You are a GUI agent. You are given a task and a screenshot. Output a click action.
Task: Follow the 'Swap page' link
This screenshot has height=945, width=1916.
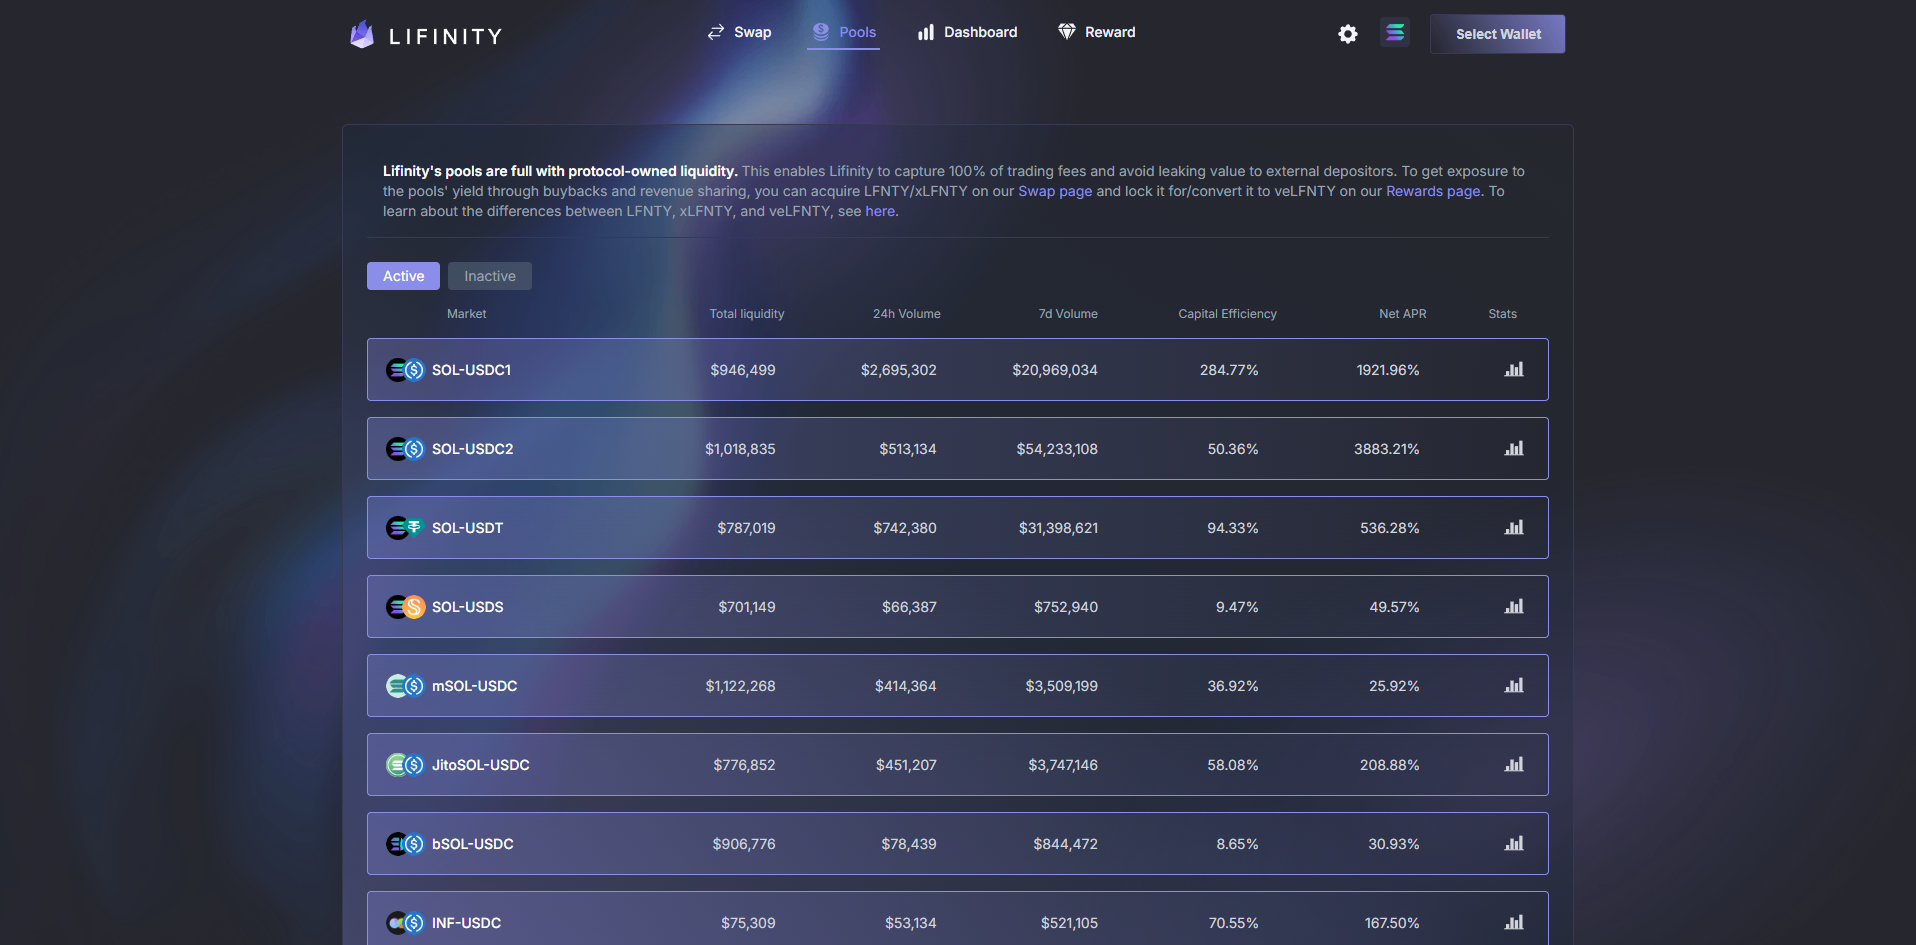(1054, 191)
